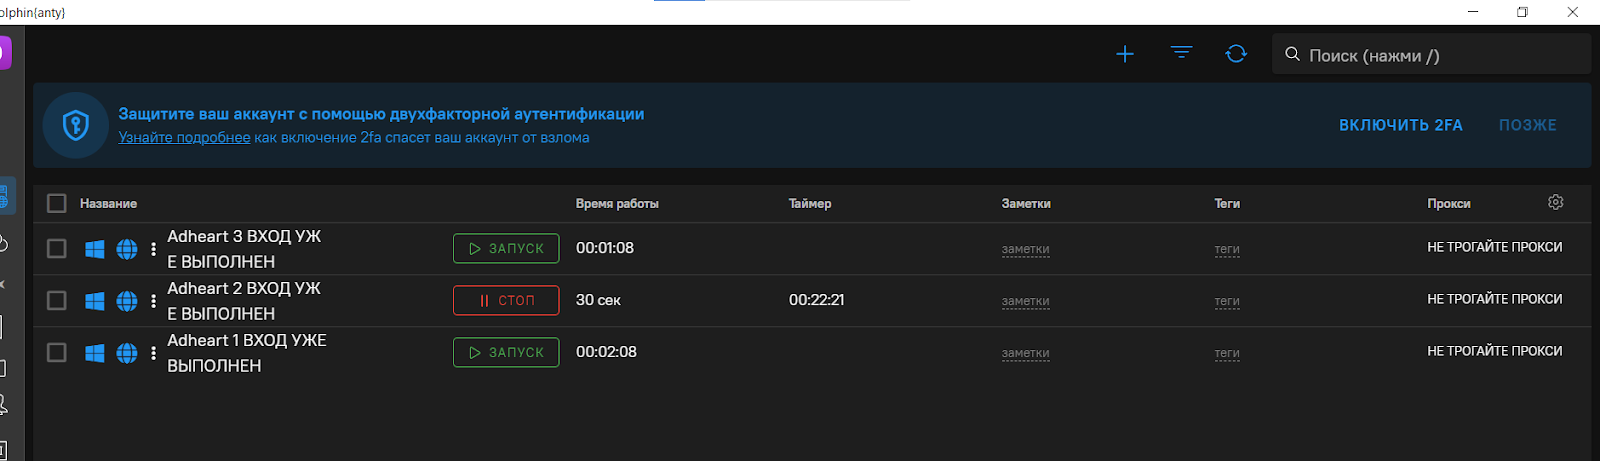Open table column settings gear icon
1600x461 pixels.
point(1555,202)
